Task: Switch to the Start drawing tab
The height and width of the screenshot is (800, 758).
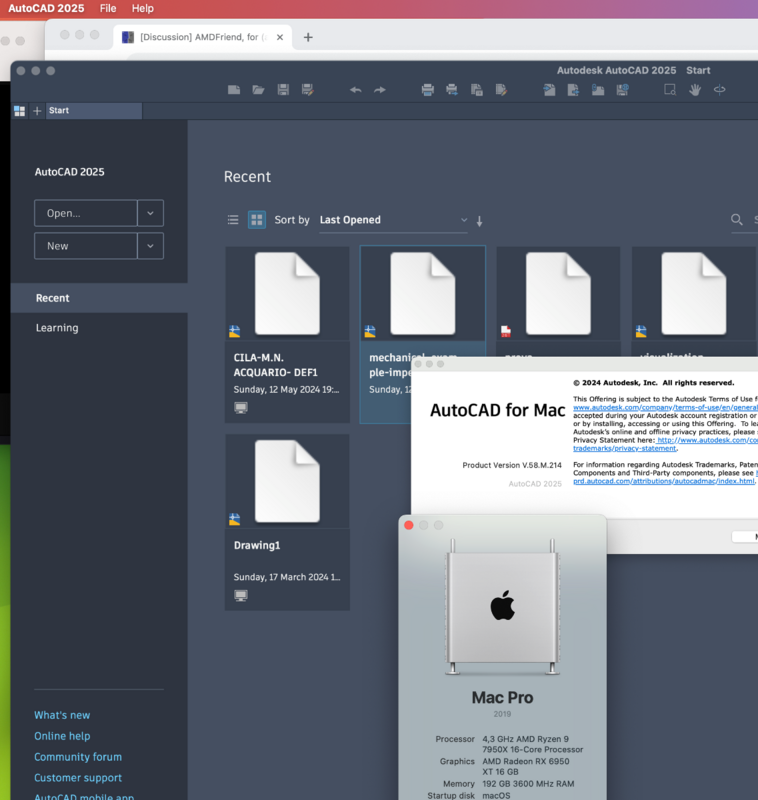Action: click(x=93, y=111)
